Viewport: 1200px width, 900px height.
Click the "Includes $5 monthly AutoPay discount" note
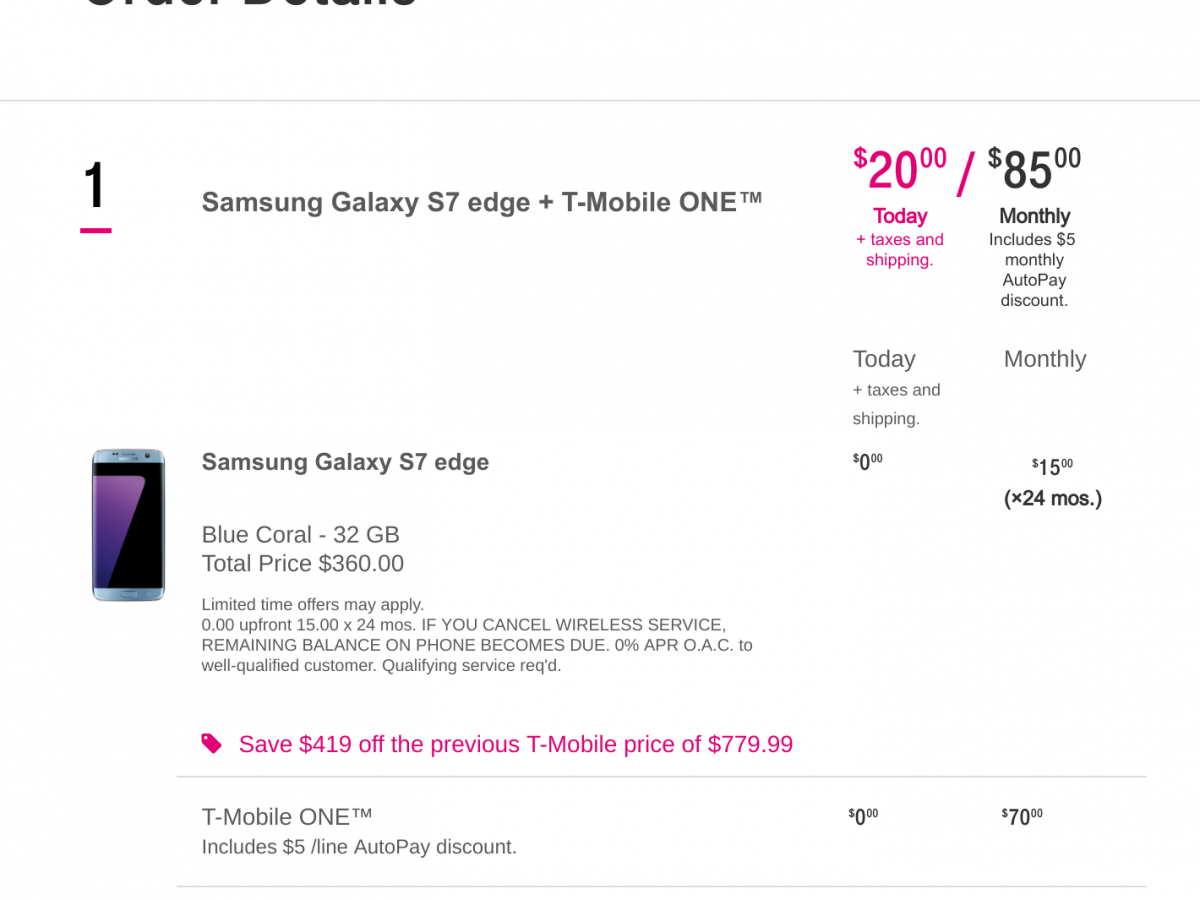point(1034,270)
